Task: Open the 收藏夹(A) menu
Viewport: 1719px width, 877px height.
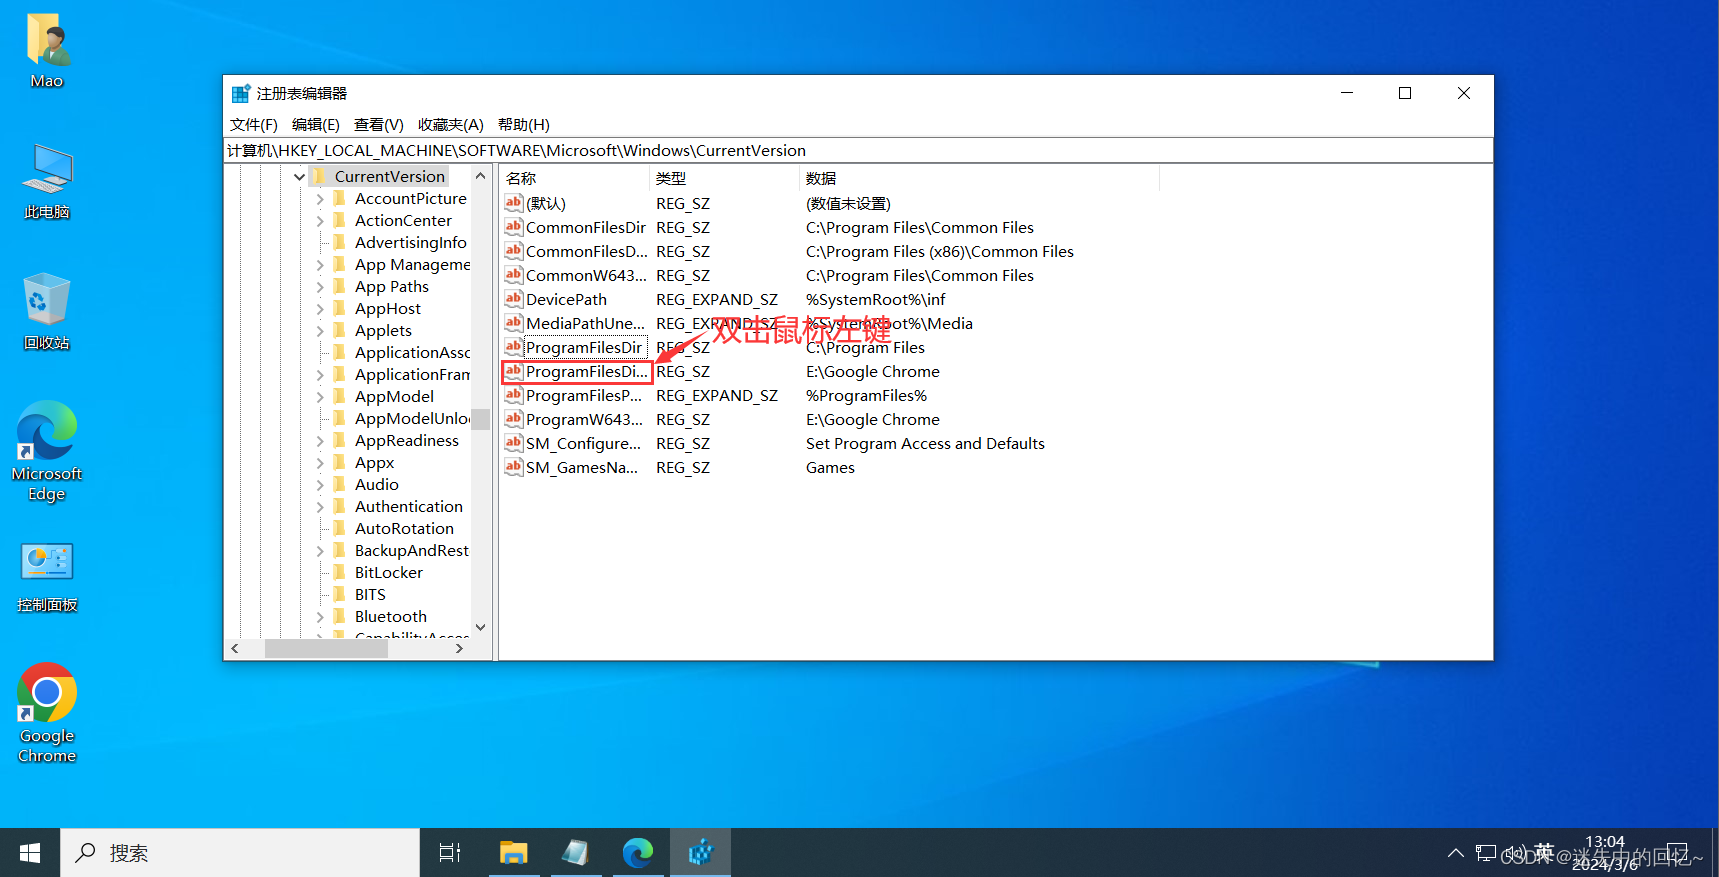Action: click(x=451, y=124)
